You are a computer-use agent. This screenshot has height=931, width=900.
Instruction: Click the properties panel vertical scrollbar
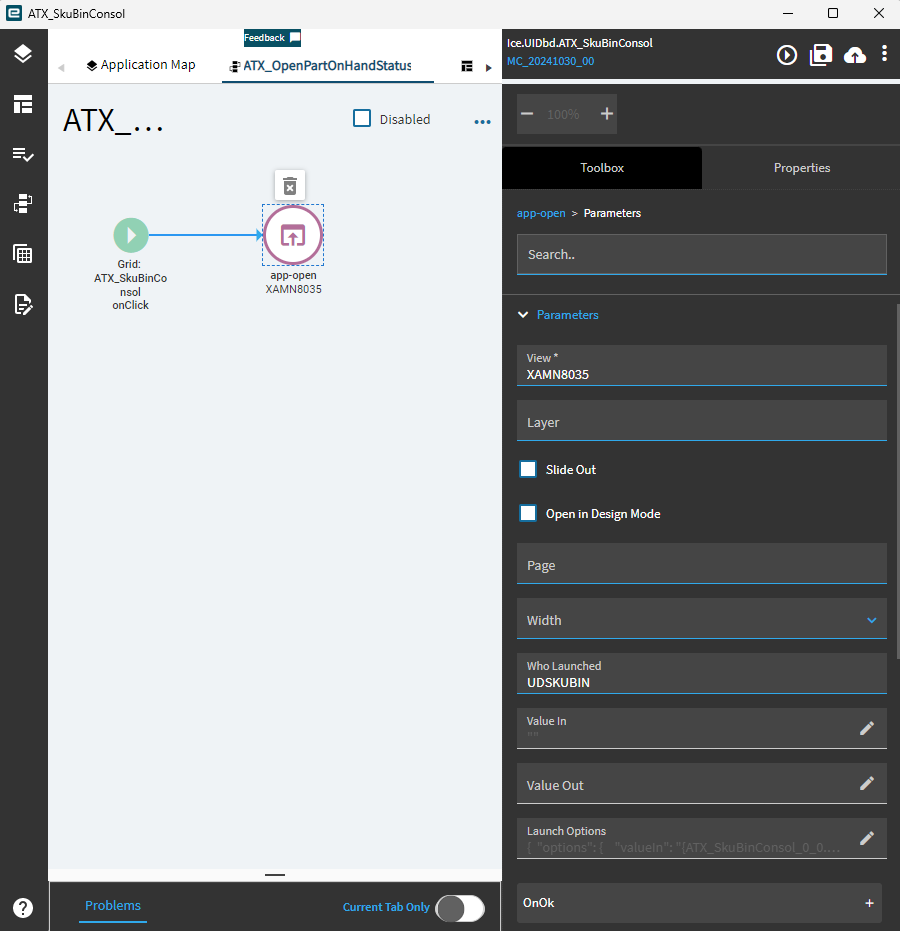coord(897,481)
